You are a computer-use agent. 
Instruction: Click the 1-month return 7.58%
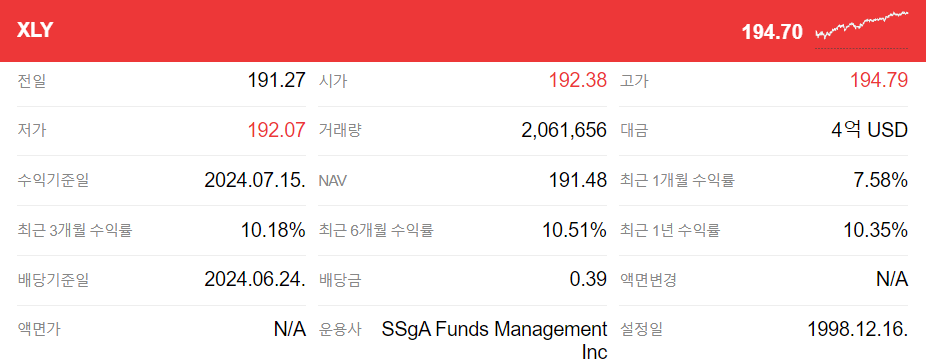pyautogui.click(x=881, y=180)
